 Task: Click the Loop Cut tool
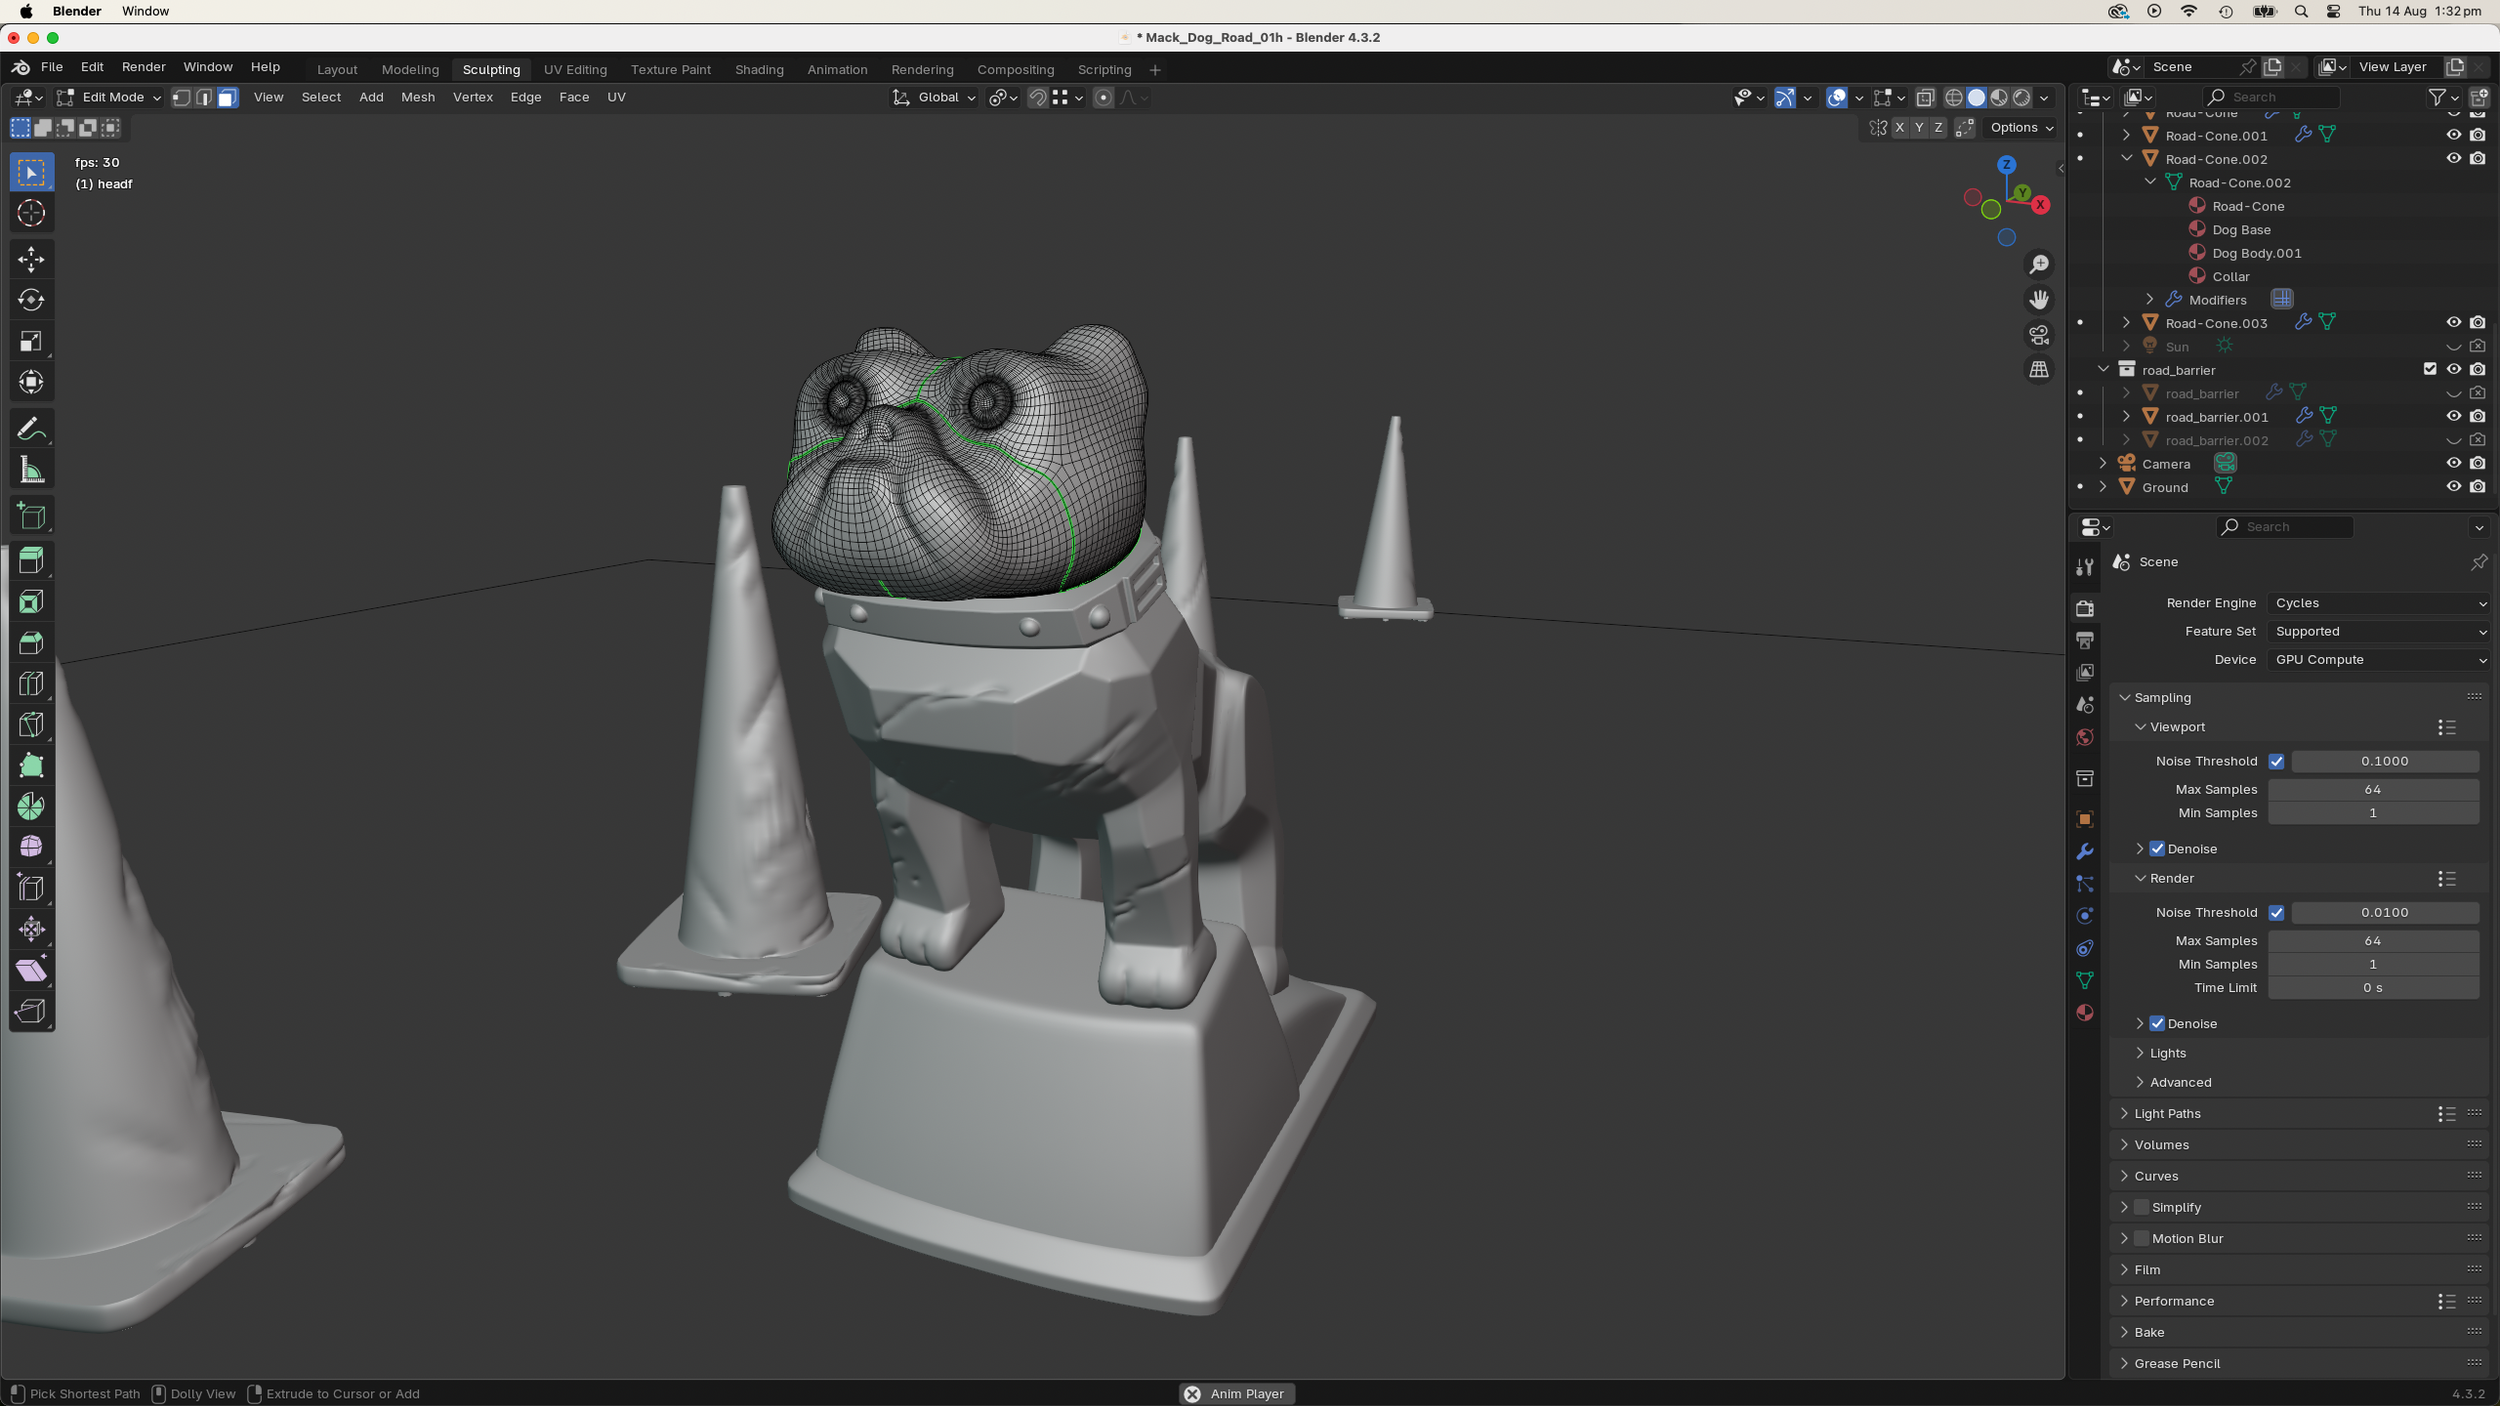click(31, 684)
